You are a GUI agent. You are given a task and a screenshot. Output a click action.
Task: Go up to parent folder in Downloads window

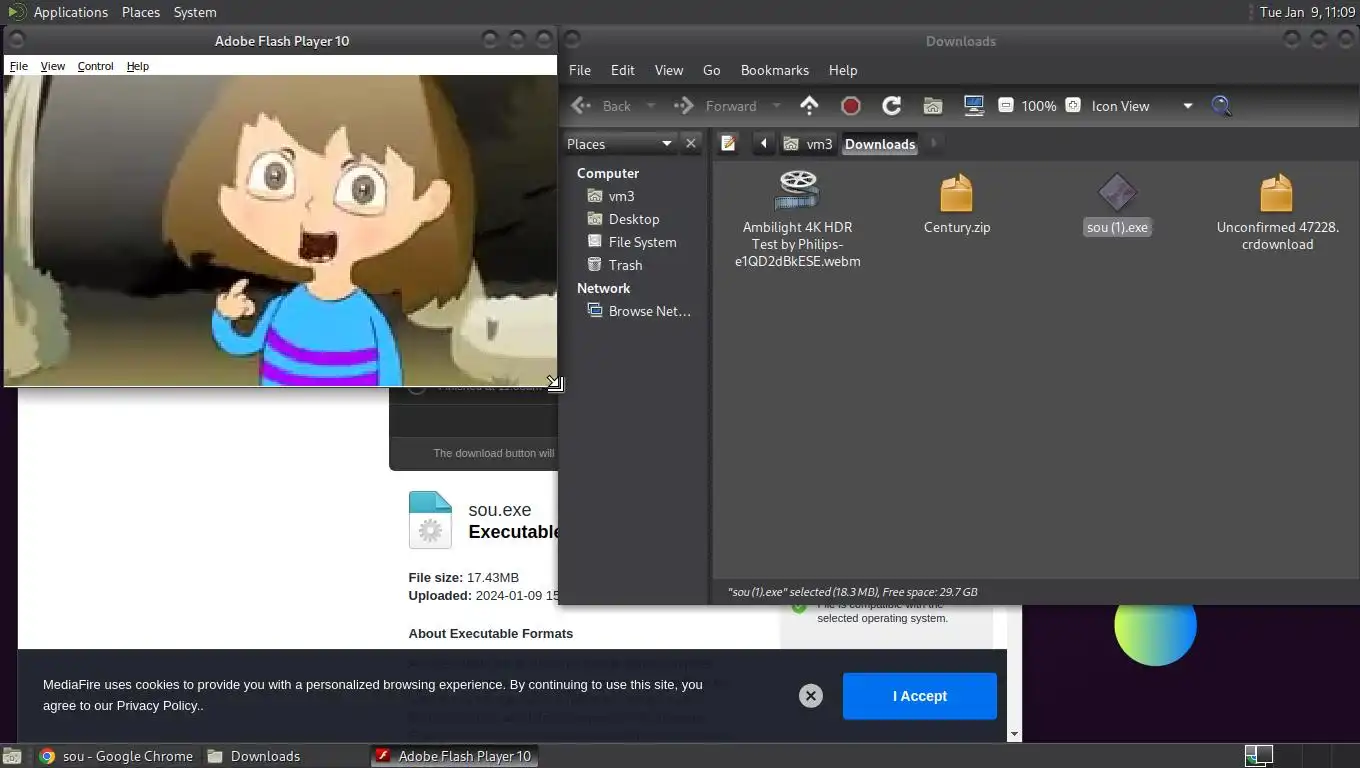[809, 106]
